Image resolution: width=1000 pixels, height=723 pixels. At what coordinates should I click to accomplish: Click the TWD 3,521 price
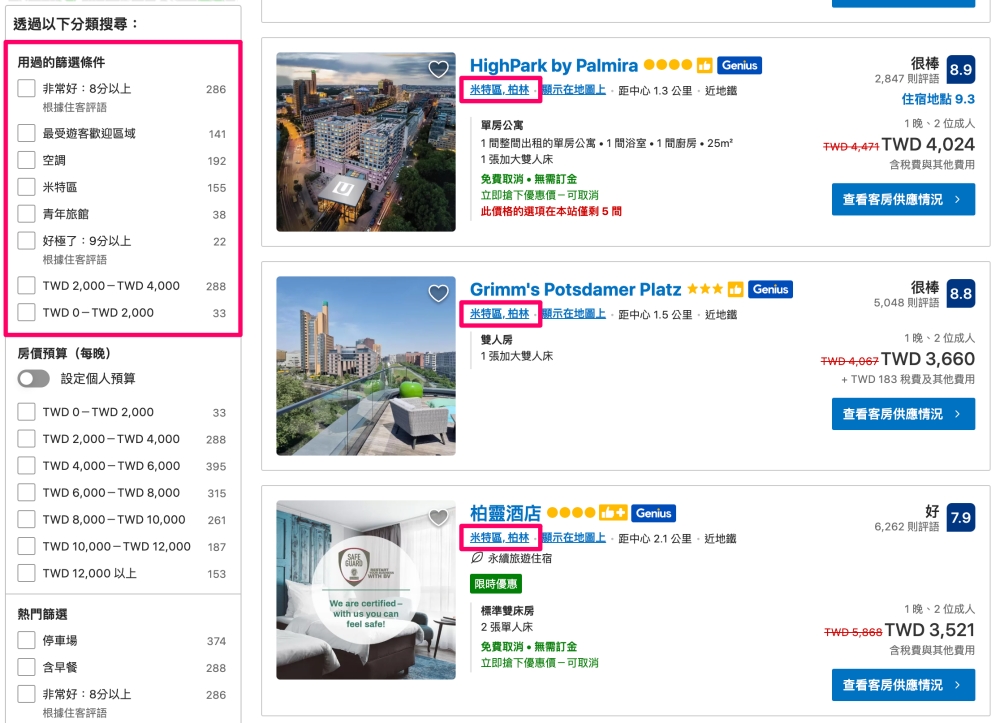930,630
